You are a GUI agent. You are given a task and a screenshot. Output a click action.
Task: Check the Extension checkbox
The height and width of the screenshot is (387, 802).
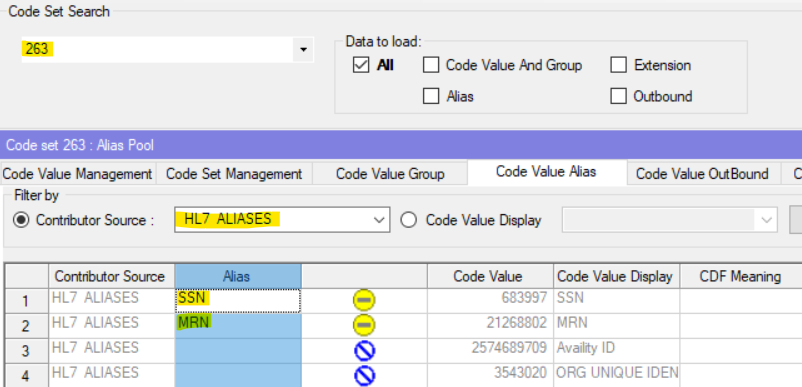point(619,65)
